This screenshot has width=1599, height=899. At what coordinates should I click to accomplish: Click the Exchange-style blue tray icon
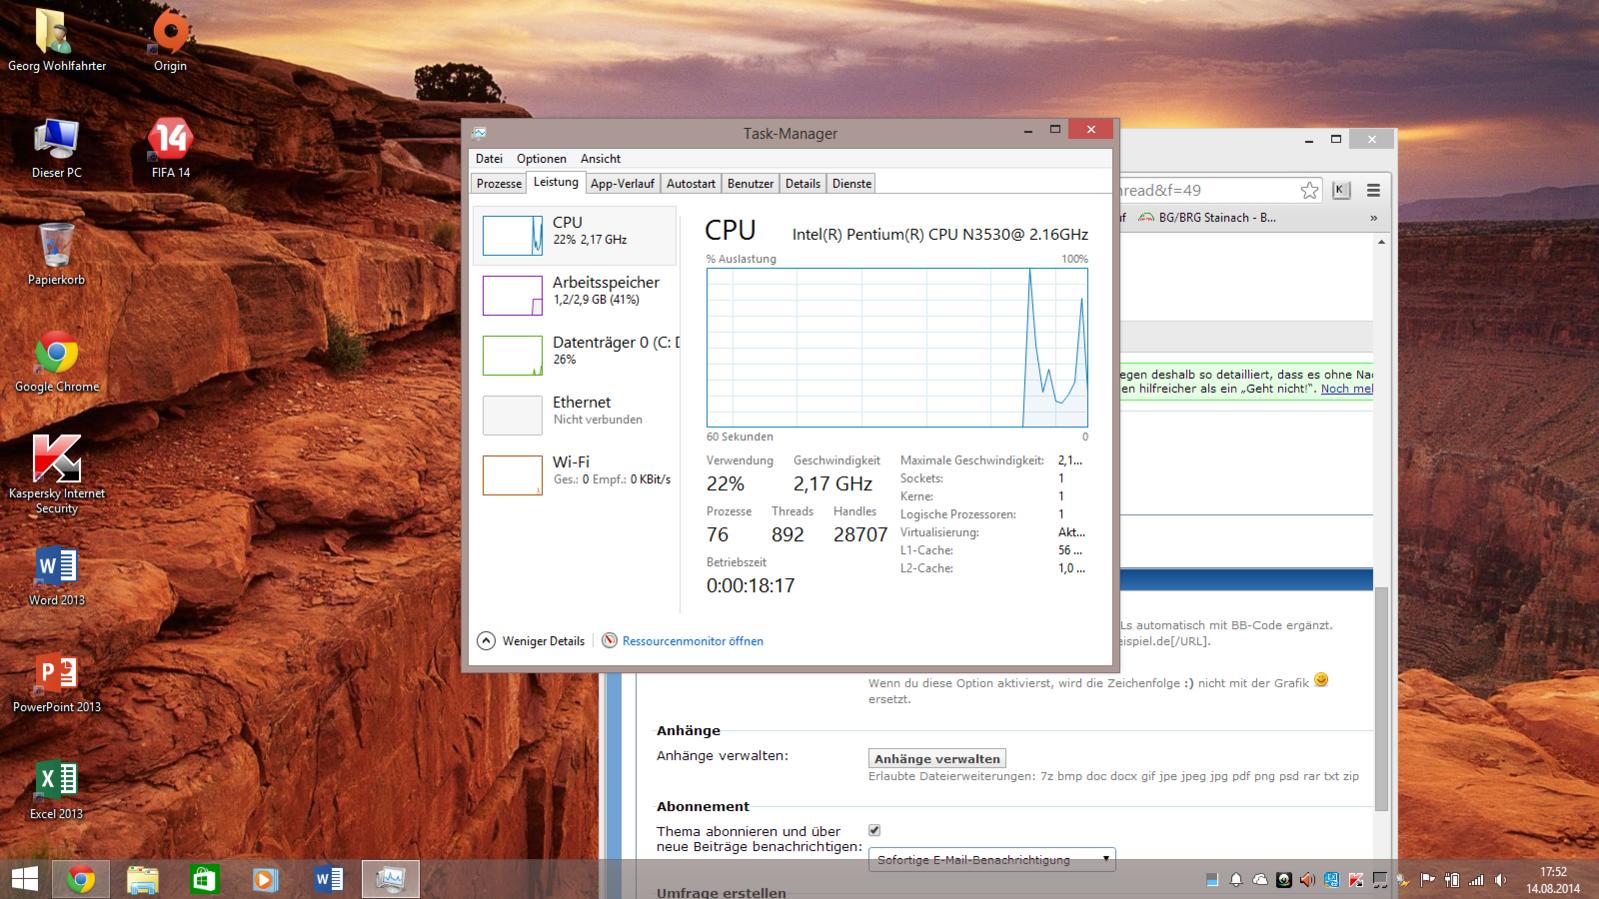coord(1331,880)
